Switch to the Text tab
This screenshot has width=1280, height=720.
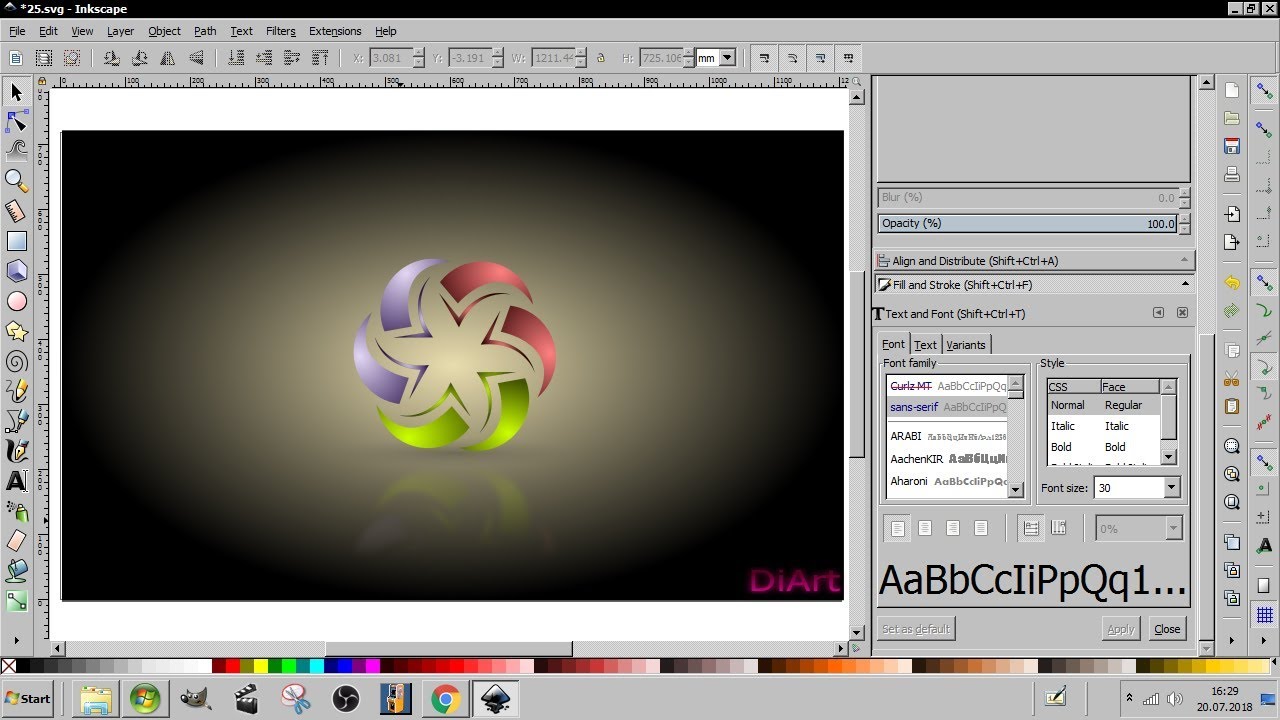point(926,345)
